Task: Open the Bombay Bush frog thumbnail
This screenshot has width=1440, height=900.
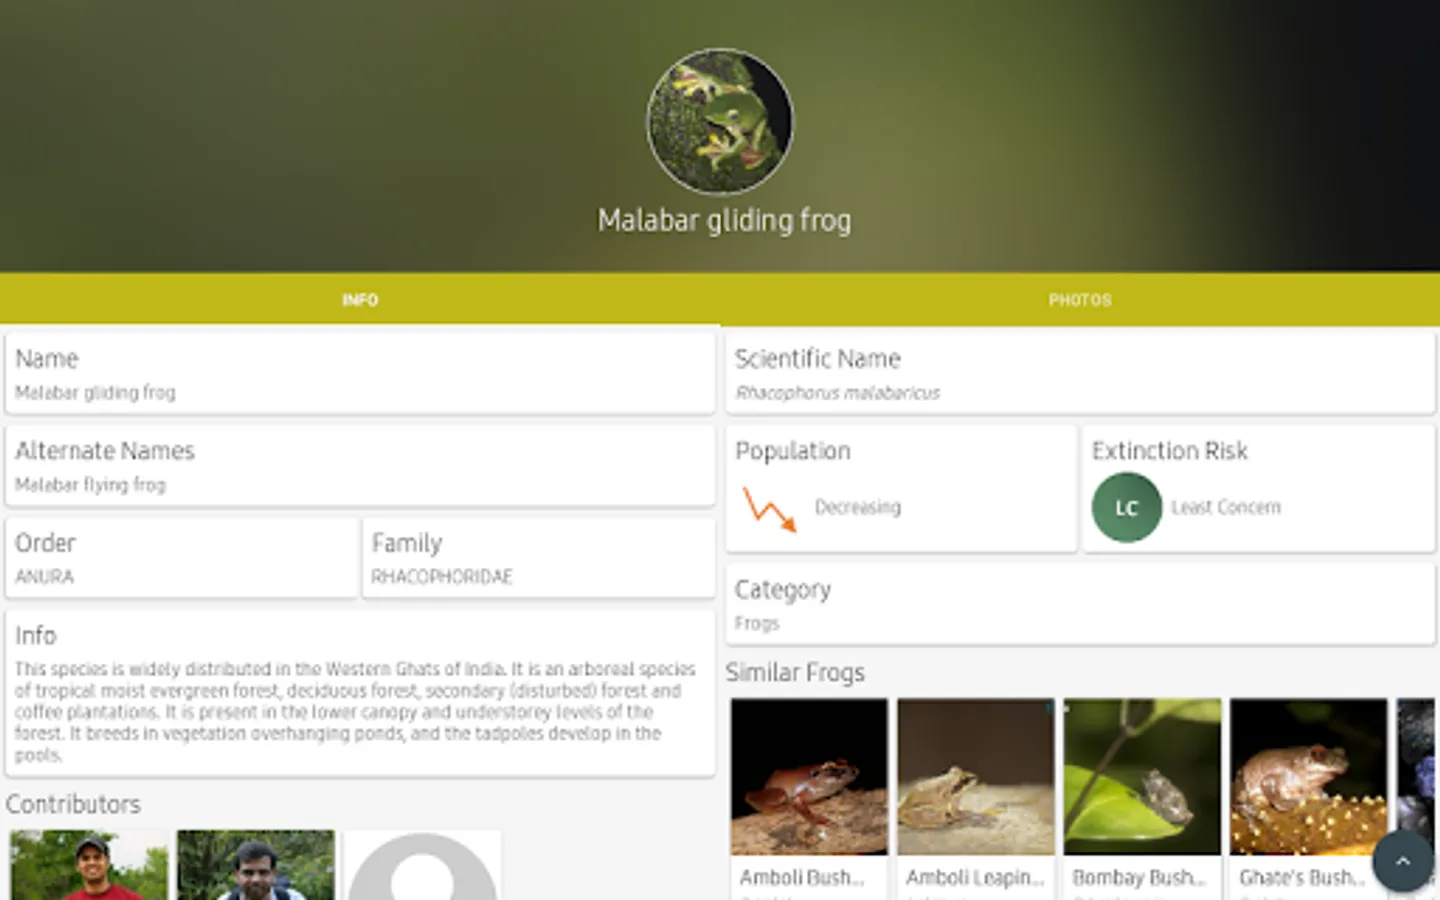Action: [1142, 798]
